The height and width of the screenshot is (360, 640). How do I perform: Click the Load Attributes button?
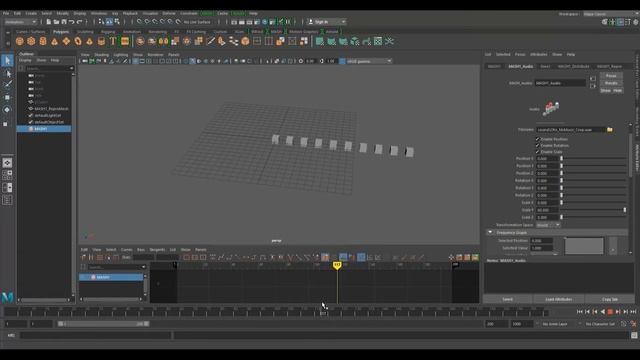[x=558, y=299]
